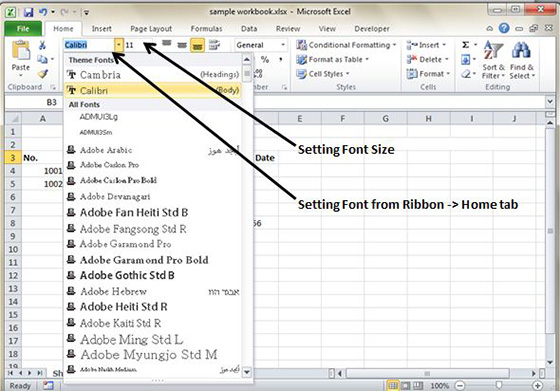Open Format cells menu

coord(428,74)
